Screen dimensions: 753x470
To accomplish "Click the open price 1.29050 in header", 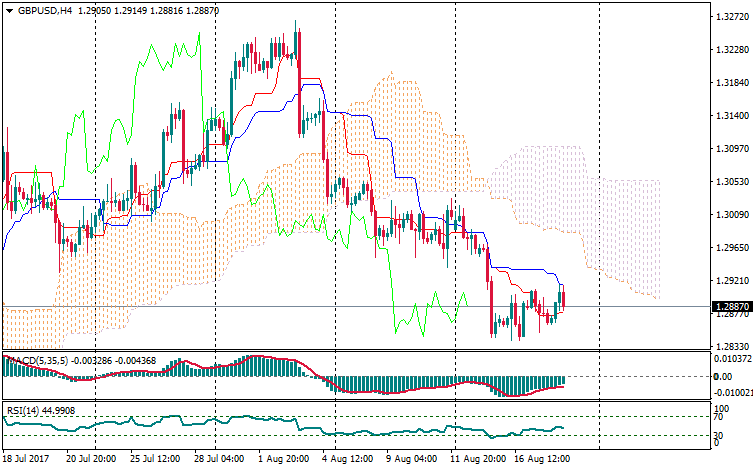I will (94, 11).
